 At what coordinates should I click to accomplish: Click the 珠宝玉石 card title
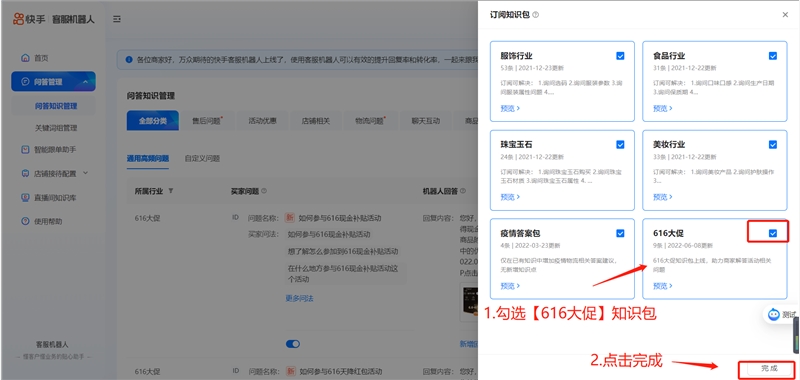click(x=516, y=145)
